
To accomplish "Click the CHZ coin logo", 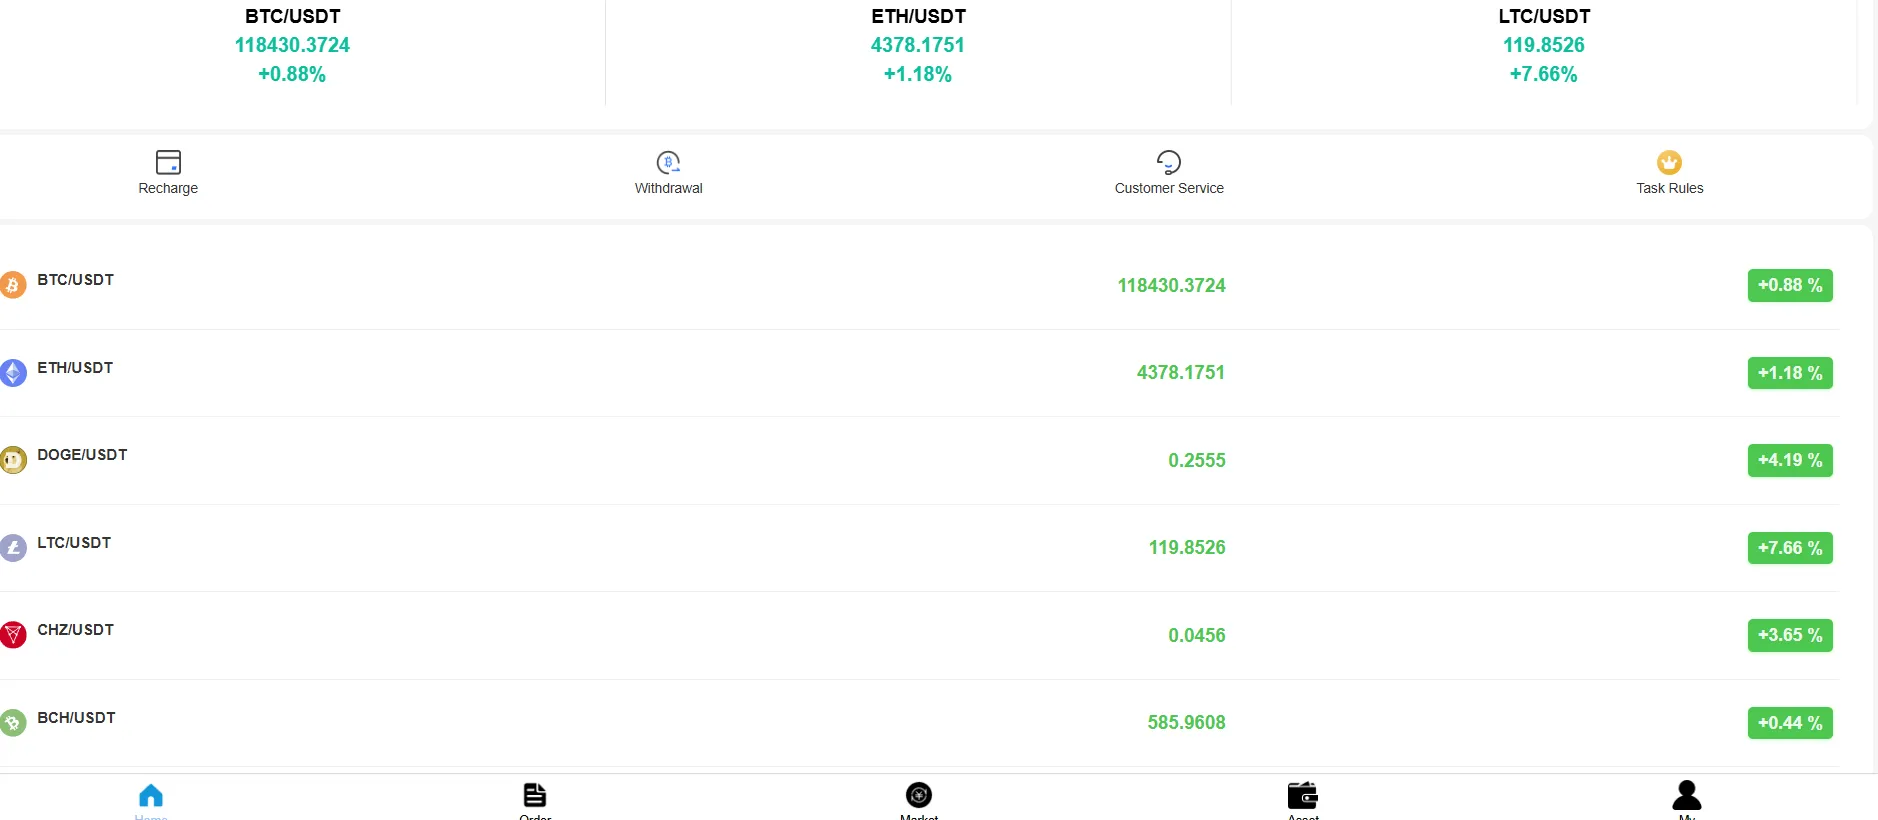I will tap(13, 635).
